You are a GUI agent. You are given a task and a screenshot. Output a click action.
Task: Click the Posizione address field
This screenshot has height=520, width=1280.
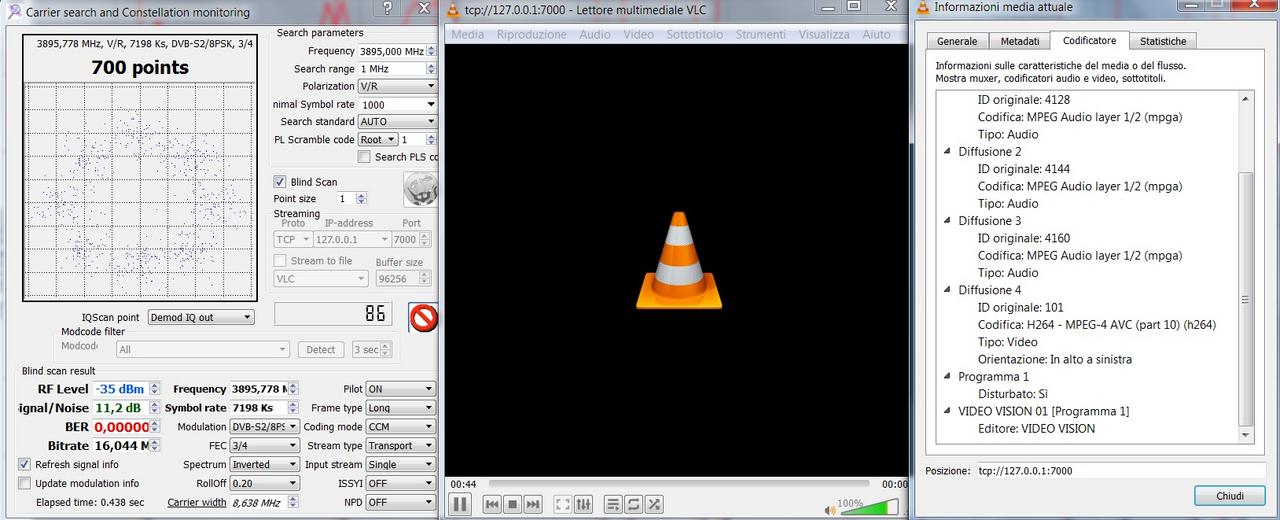(1120, 470)
